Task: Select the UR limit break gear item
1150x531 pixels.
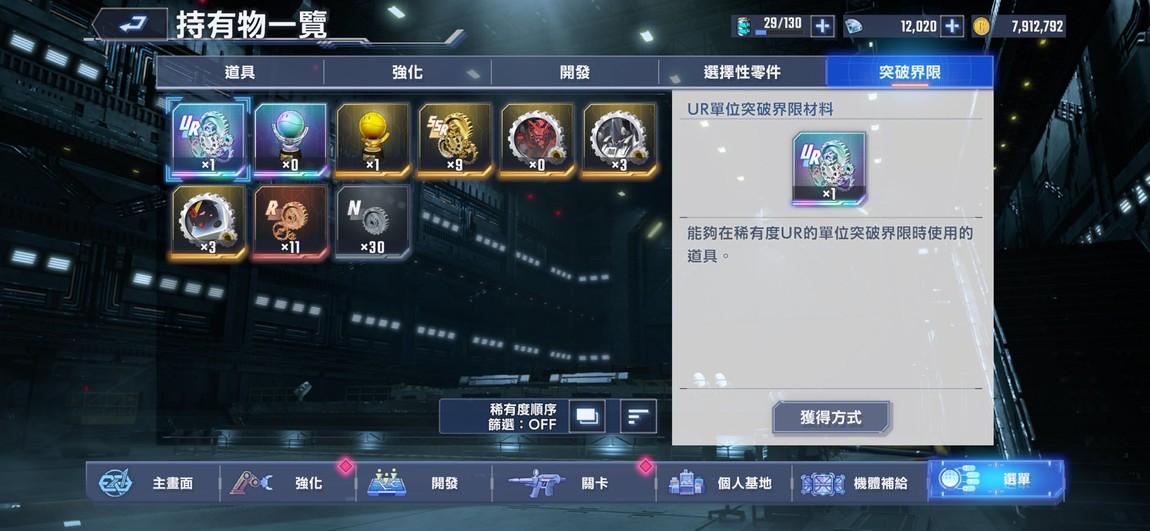Action: [209, 140]
